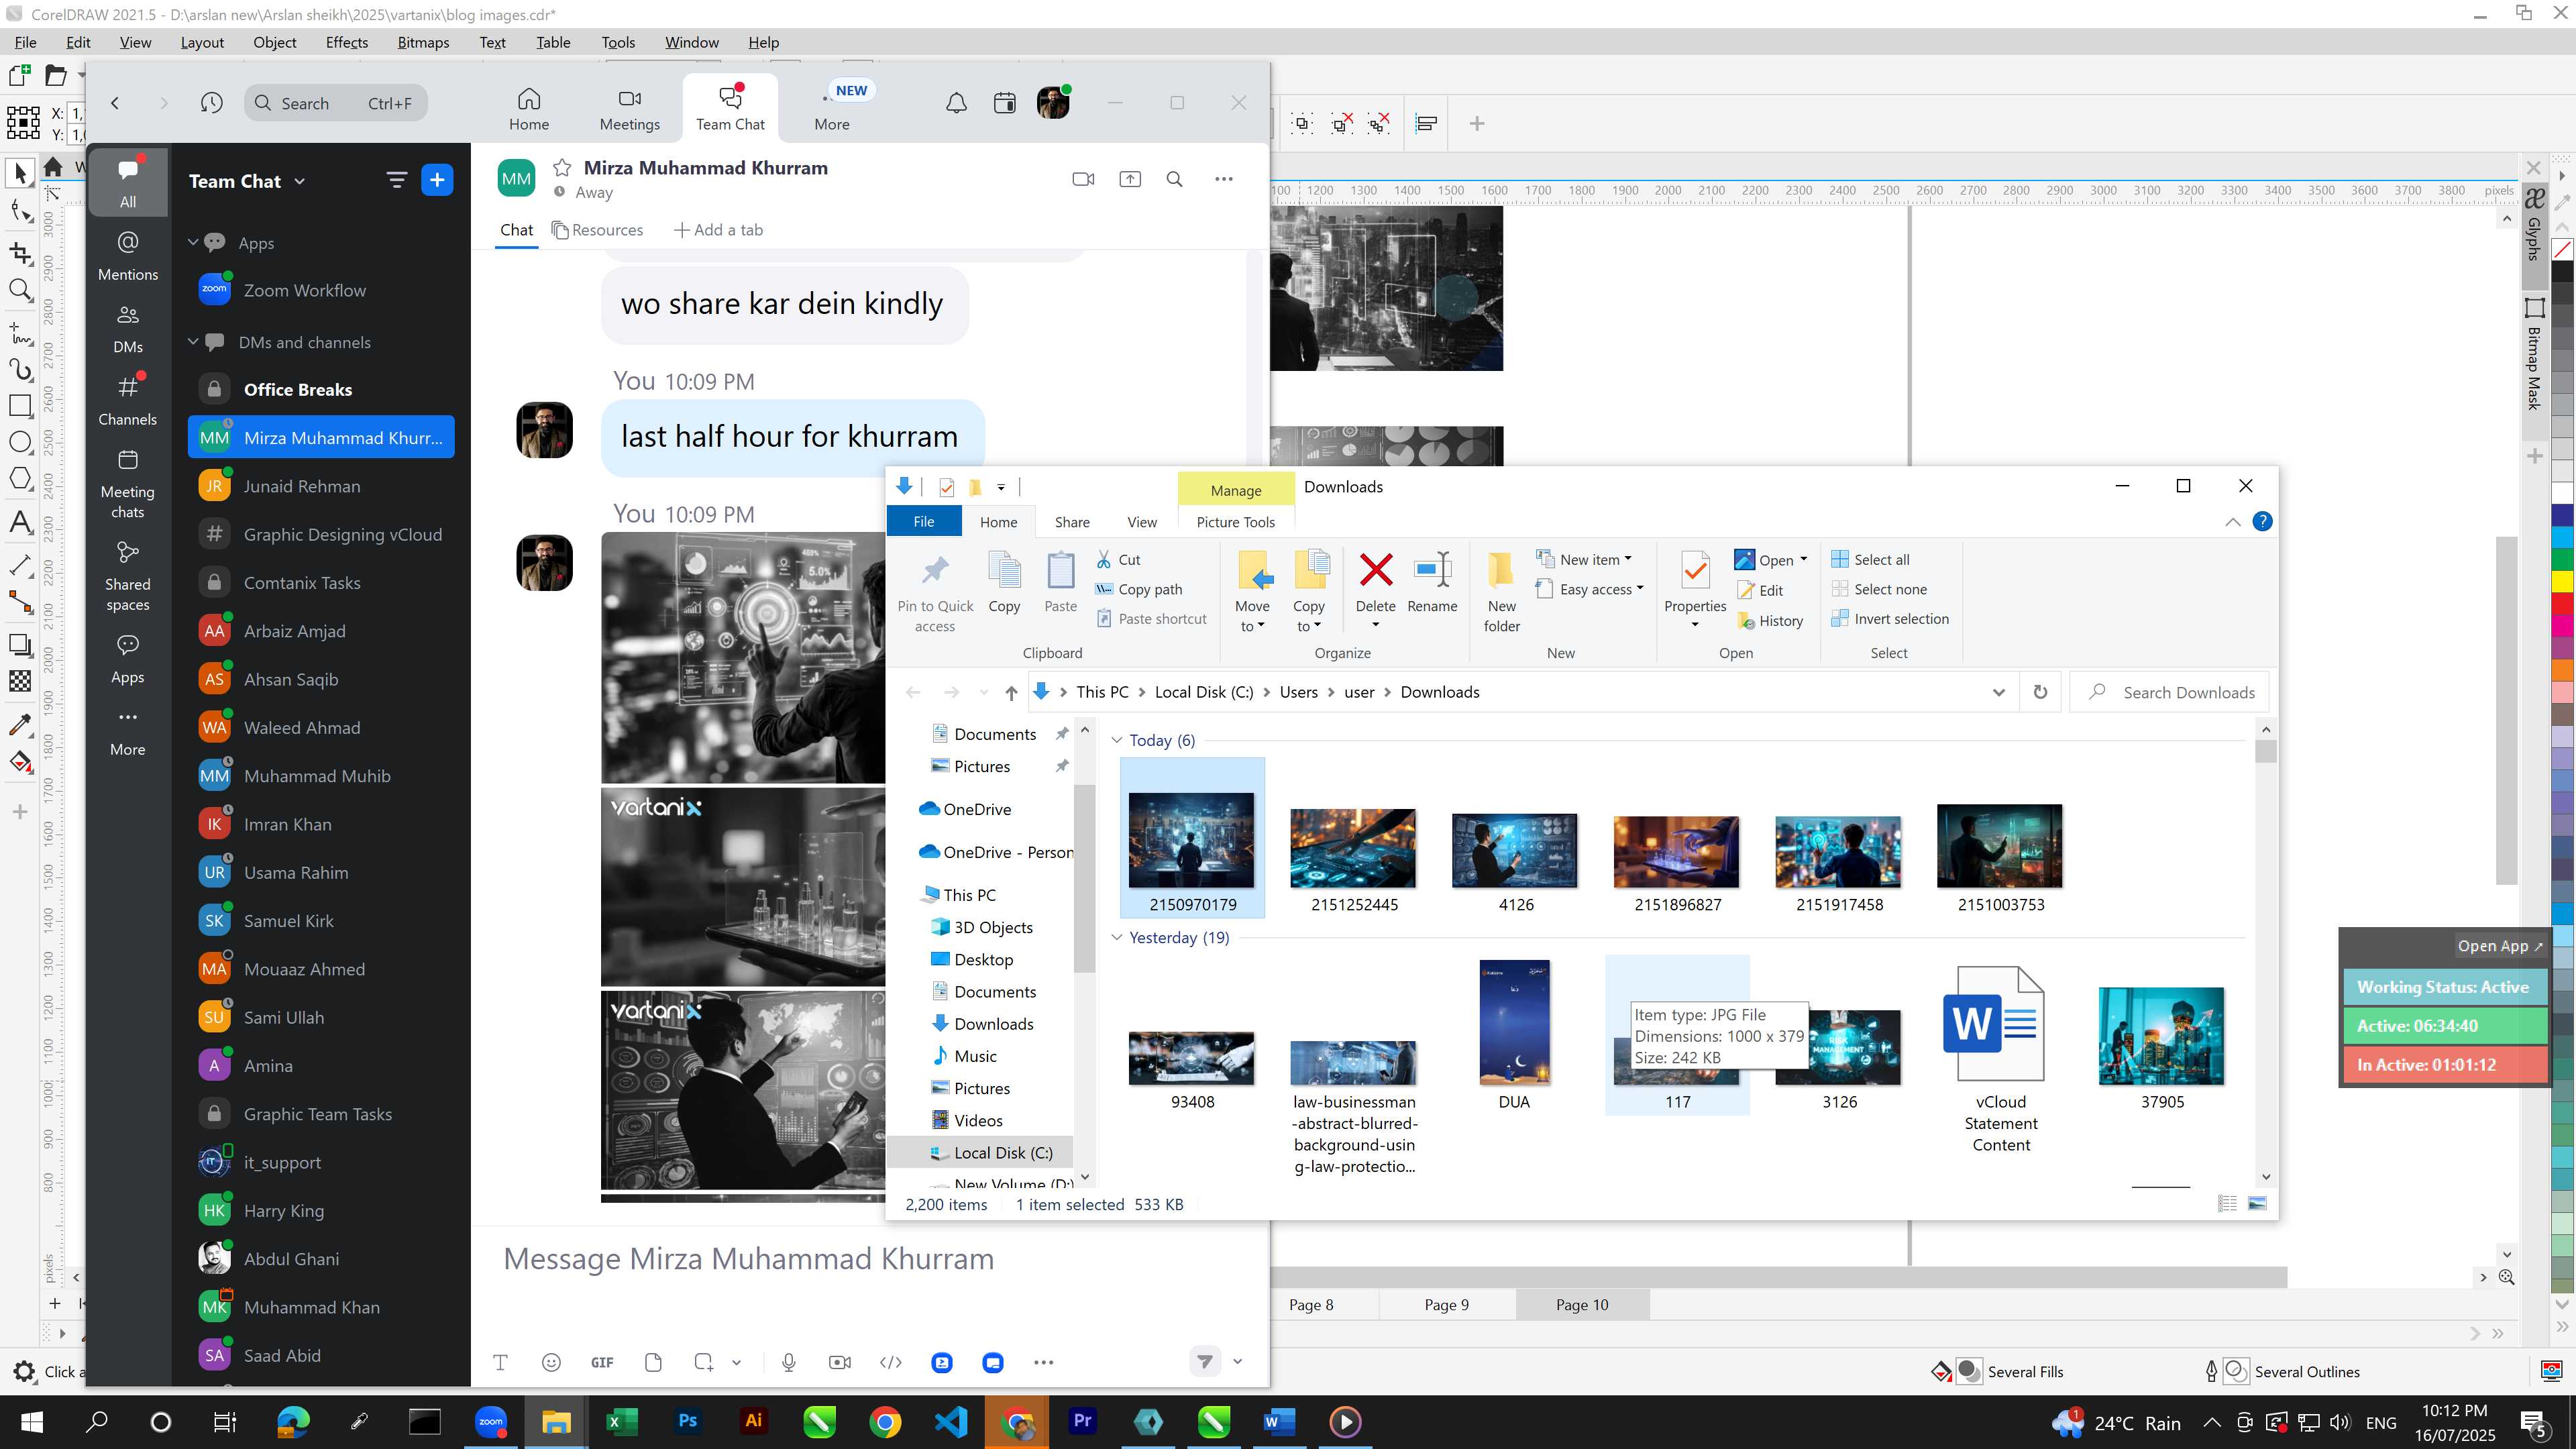Go up one folder level in Explorer
Image resolution: width=2576 pixels, height=1449 pixels.
pos(1011,692)
